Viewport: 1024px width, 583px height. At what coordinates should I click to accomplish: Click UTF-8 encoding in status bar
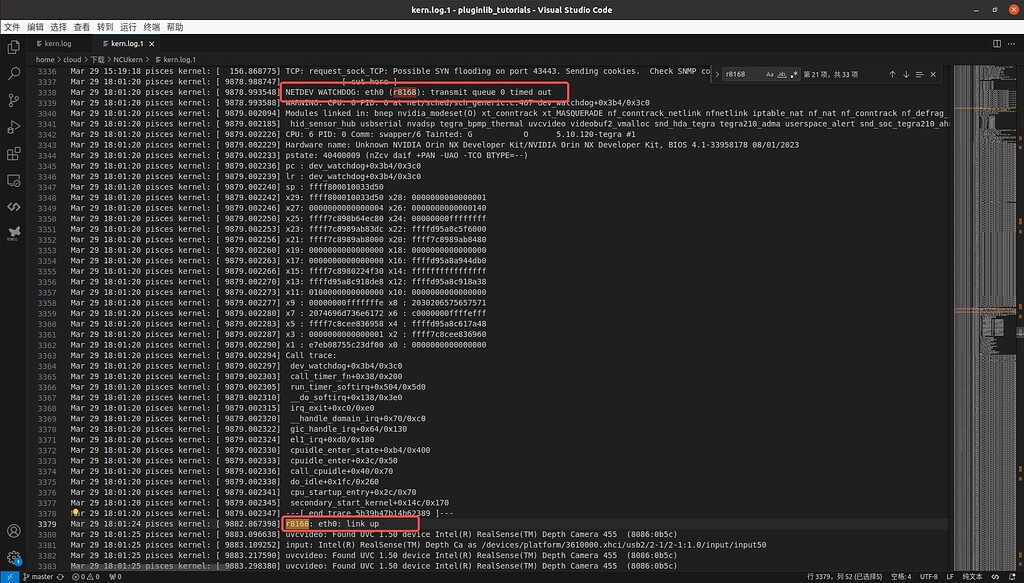pos(931,576)
